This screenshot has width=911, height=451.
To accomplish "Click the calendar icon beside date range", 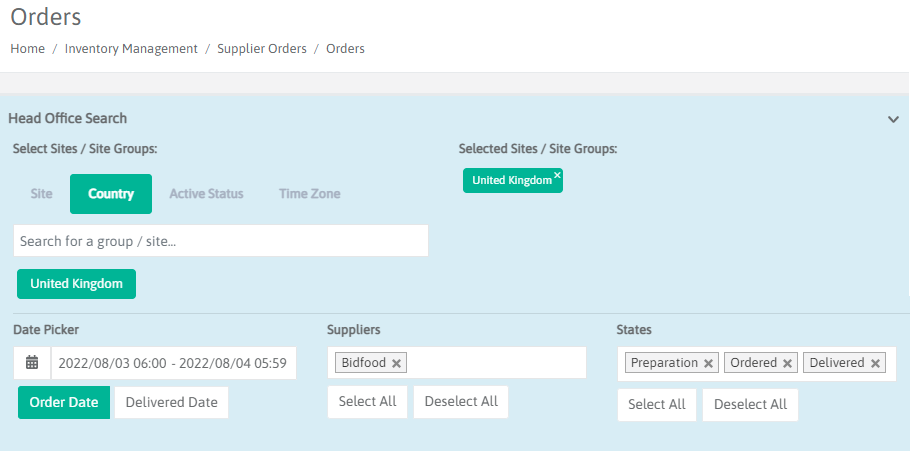I will point(32,363).
